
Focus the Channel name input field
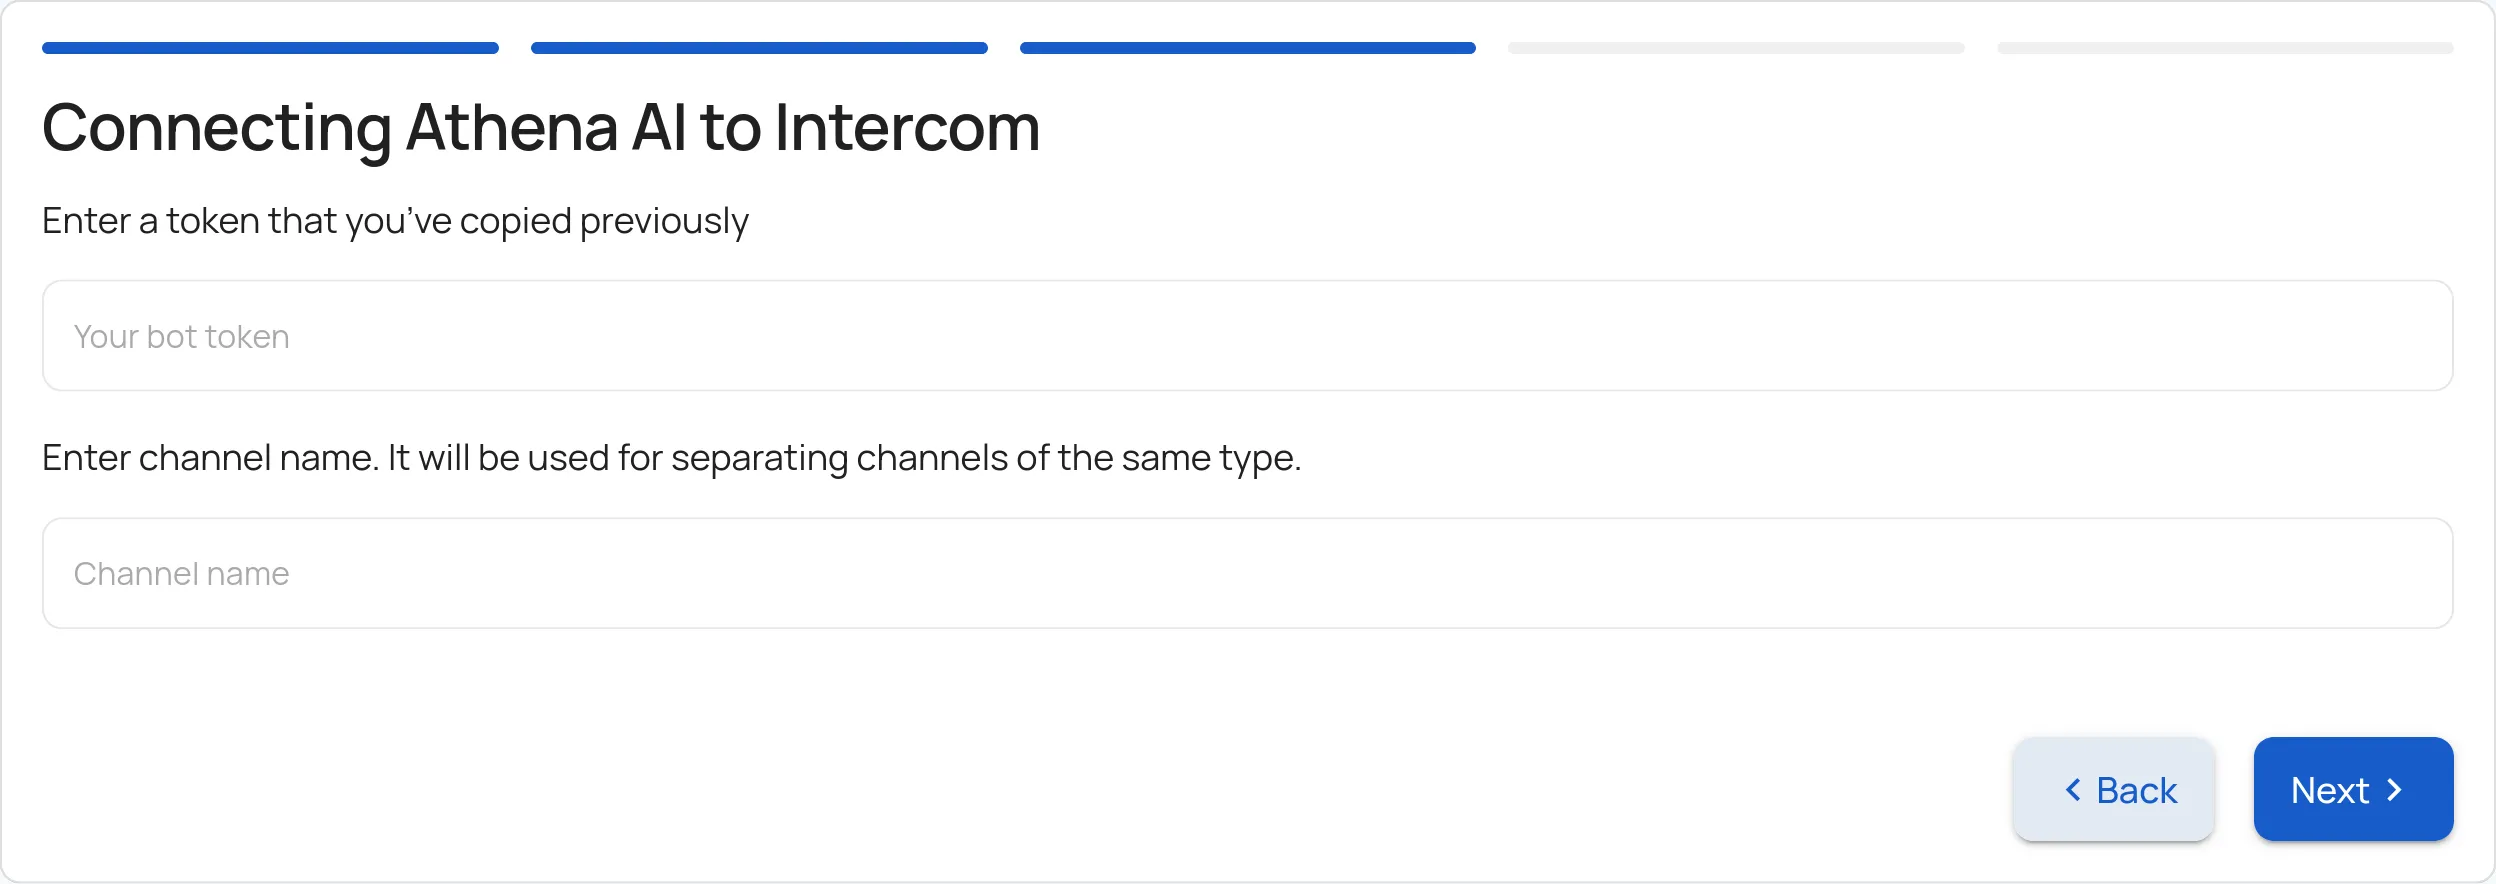tap(1247, 573)
